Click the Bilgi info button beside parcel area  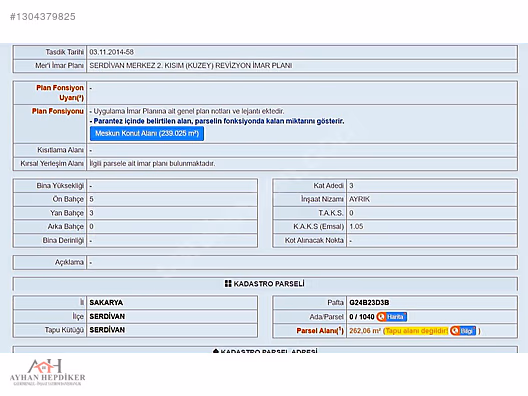coord(463,331)
